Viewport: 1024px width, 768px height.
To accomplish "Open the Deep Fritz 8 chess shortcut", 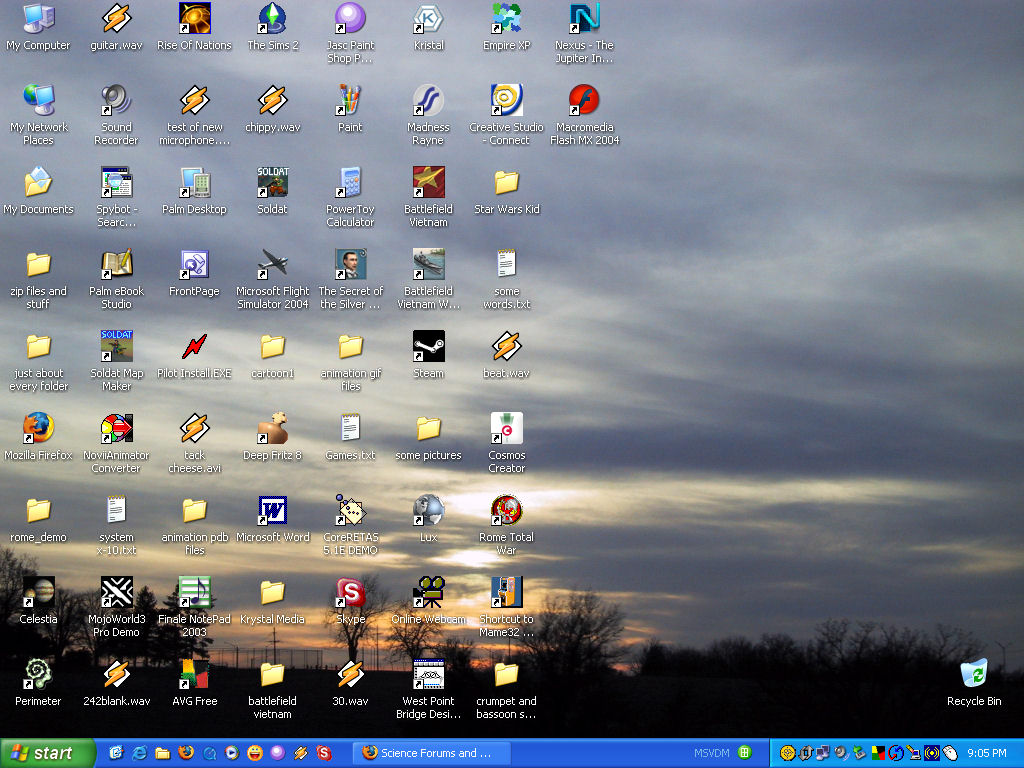I will (272, 429).
